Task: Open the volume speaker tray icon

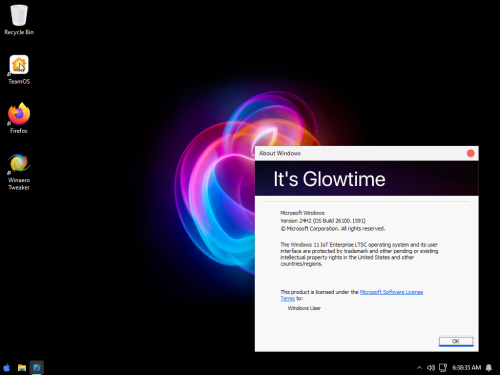Action: pyautogui.click(x=431, y=368)
